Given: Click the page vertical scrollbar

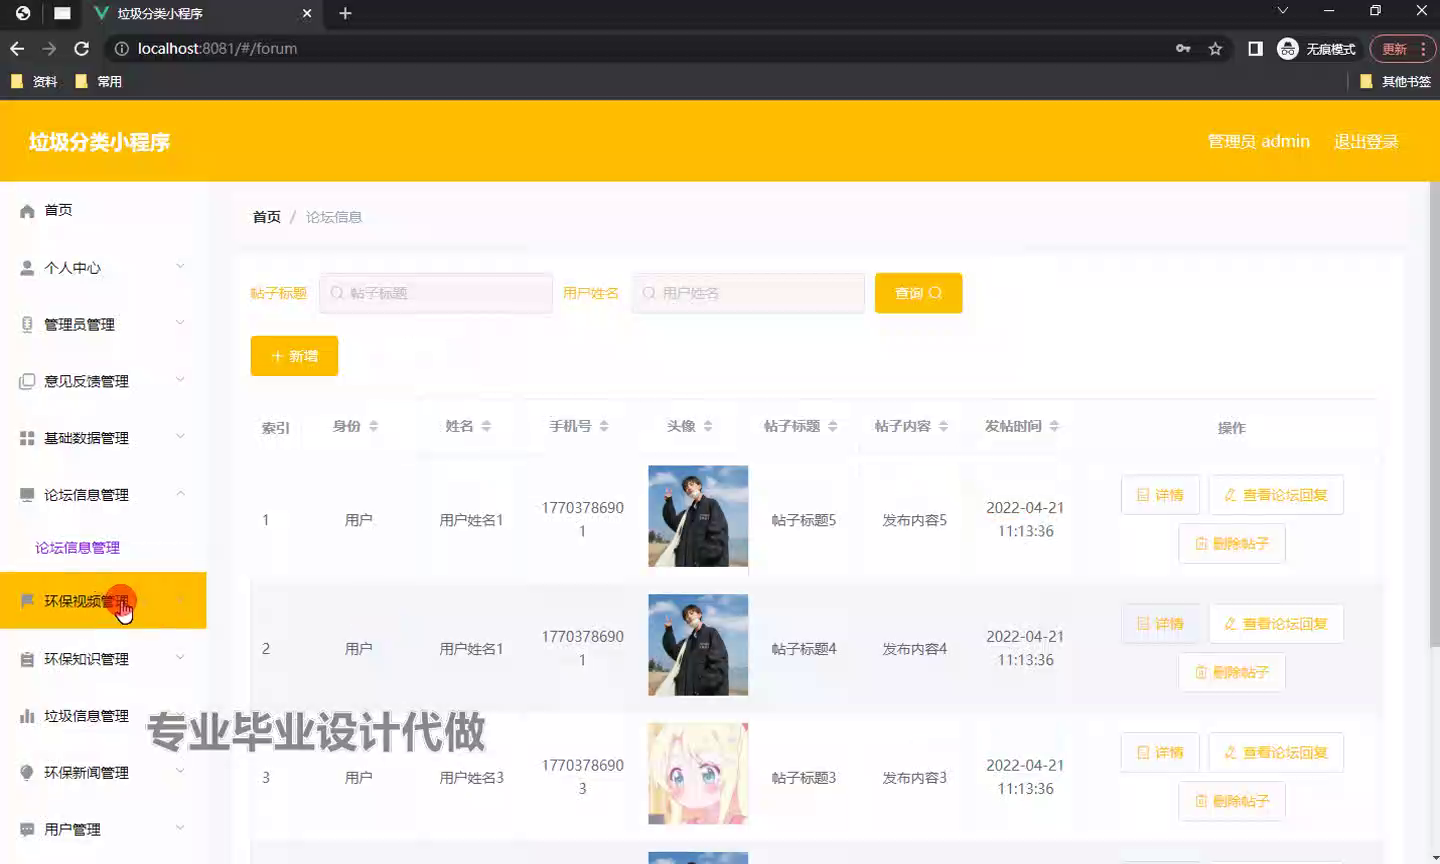Looking at the screenshot, I should (x=1434, y=415).
